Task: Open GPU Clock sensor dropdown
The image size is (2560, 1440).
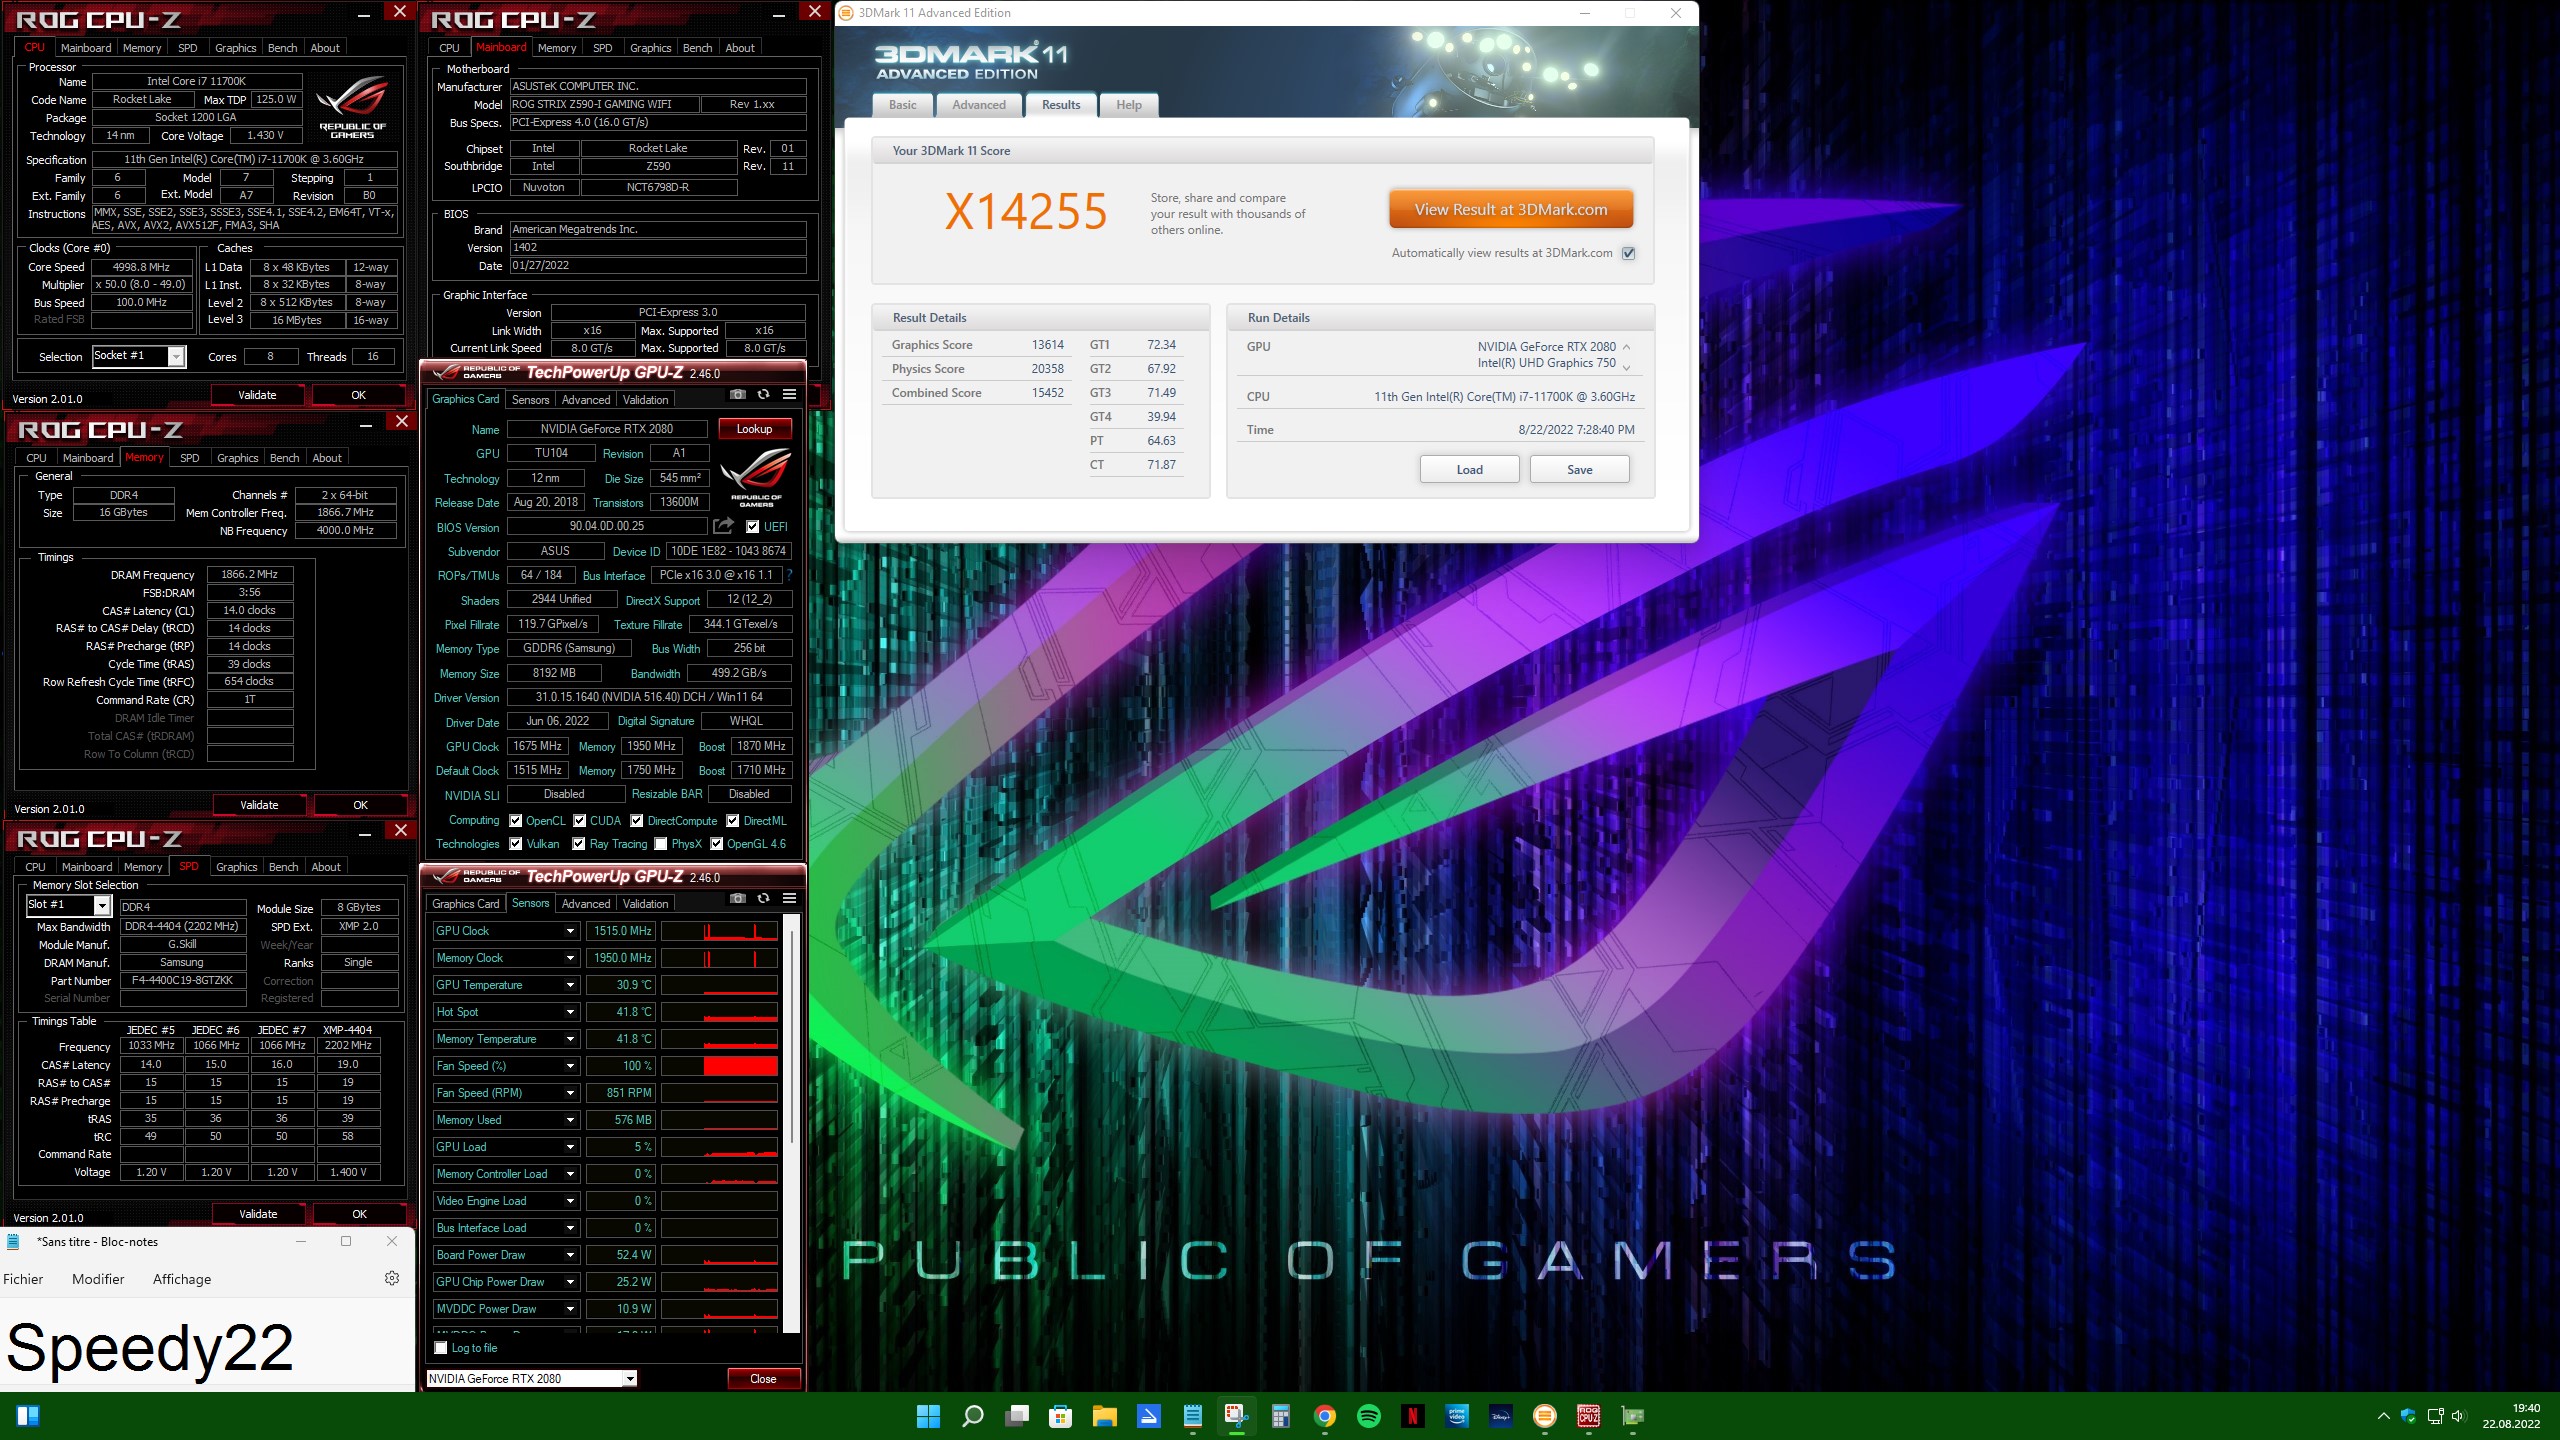Action: click(571, 931)
